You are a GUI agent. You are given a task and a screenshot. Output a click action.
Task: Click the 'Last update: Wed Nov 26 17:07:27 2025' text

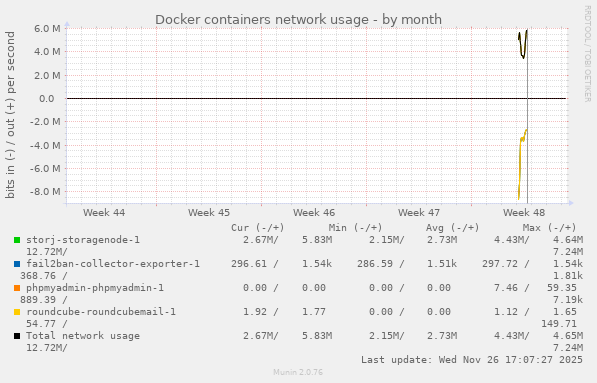click(472, 359)
